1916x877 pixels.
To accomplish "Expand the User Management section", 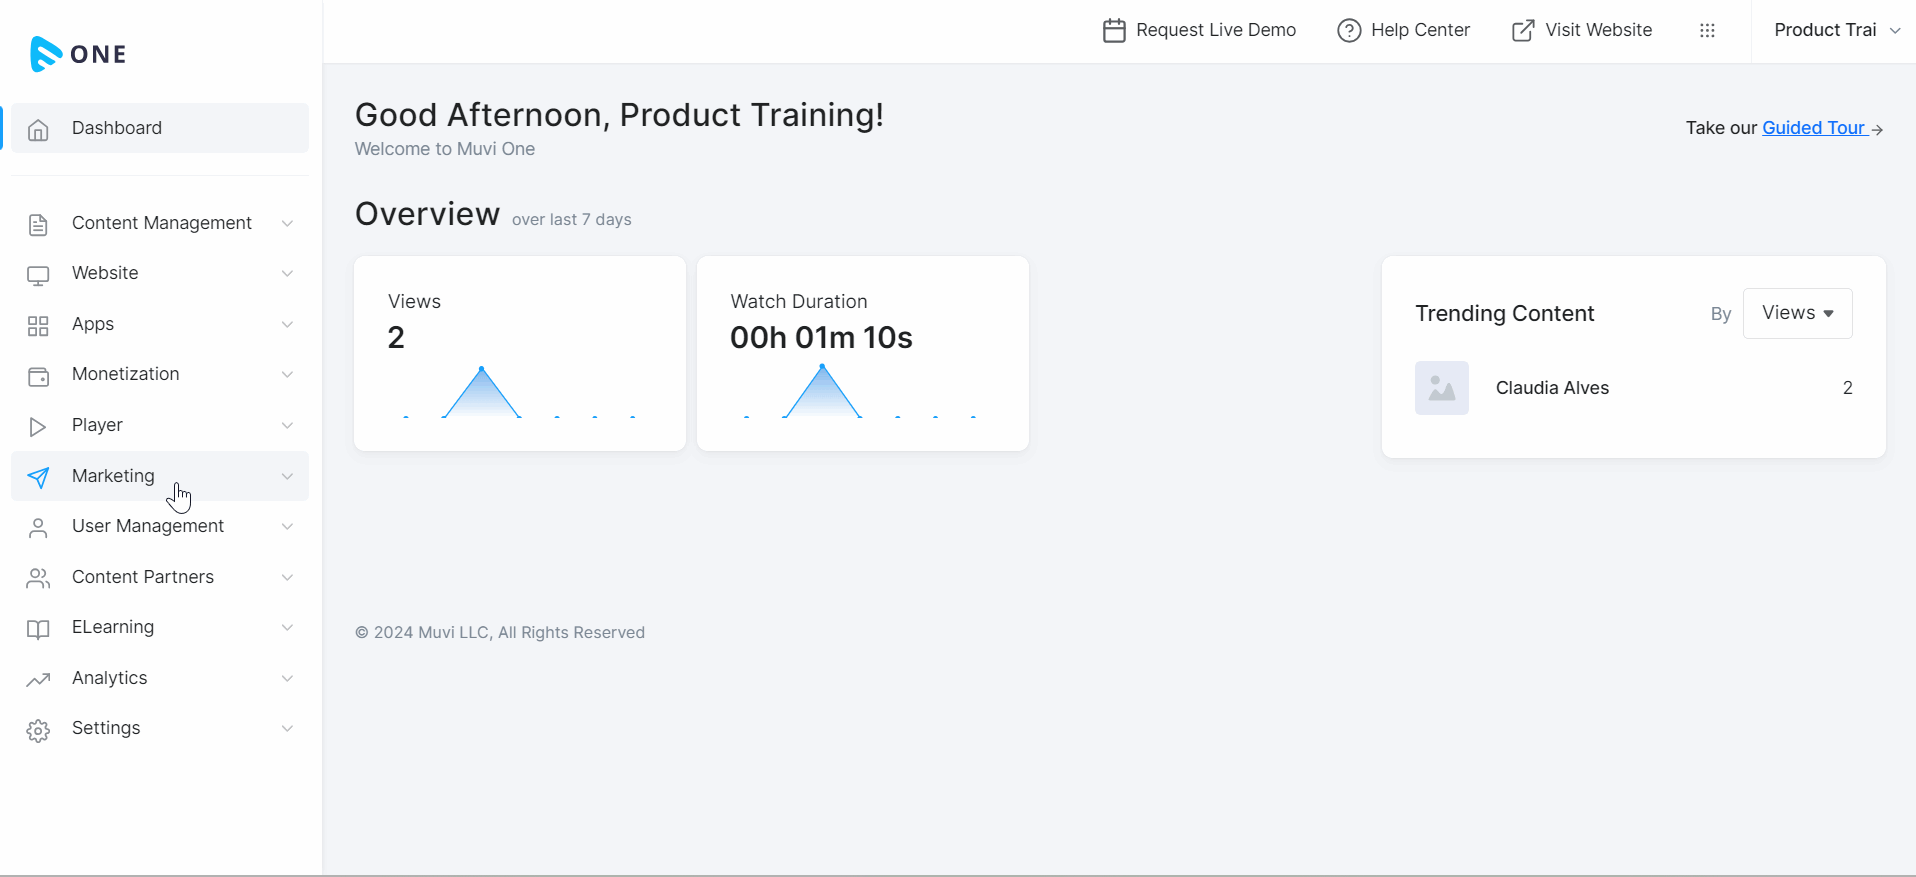I will tap(287, 527).
